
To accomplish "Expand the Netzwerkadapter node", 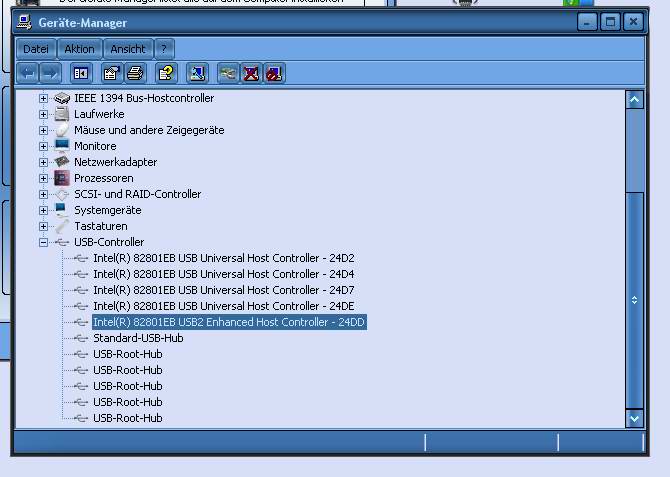I will click(x=43, y=162).
